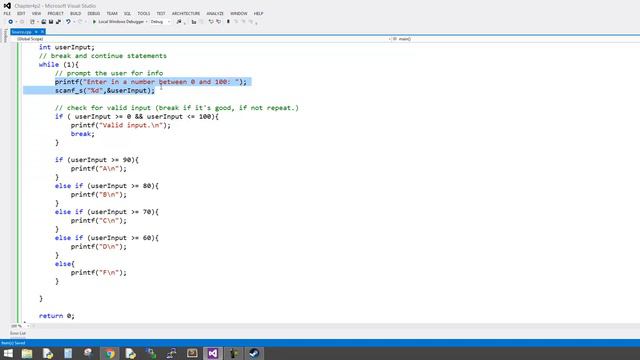Open the FILE menu

7,13
